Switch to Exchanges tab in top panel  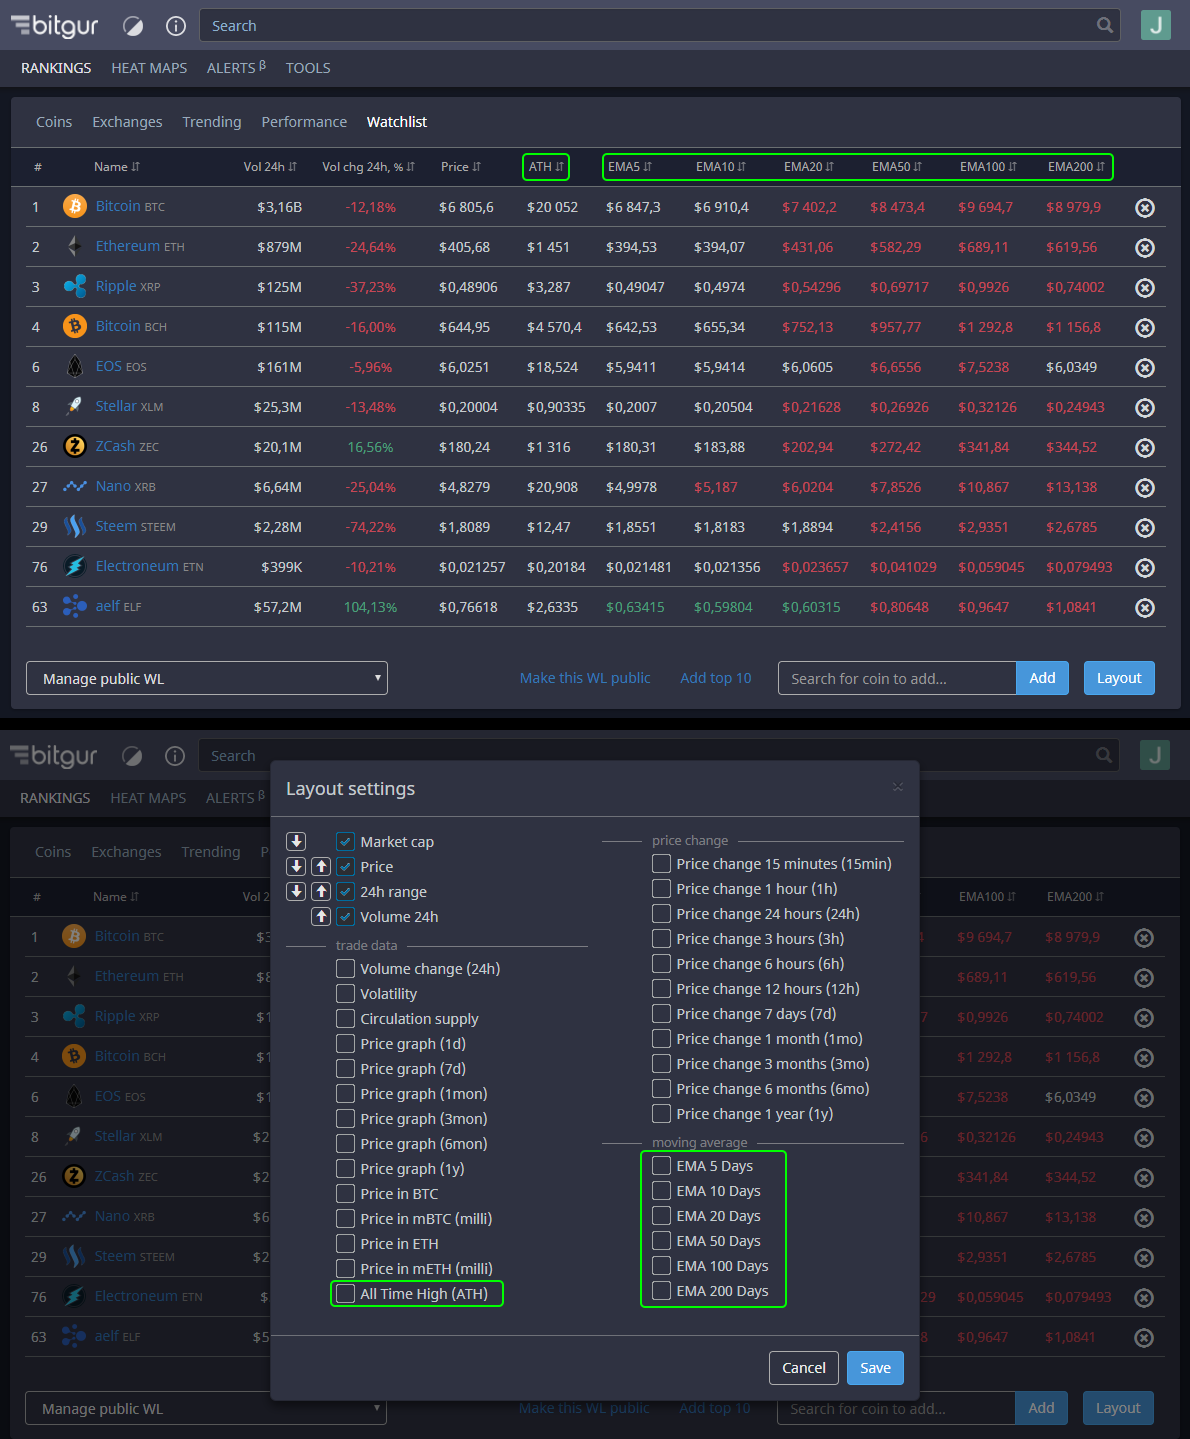[x=127, y=122]
